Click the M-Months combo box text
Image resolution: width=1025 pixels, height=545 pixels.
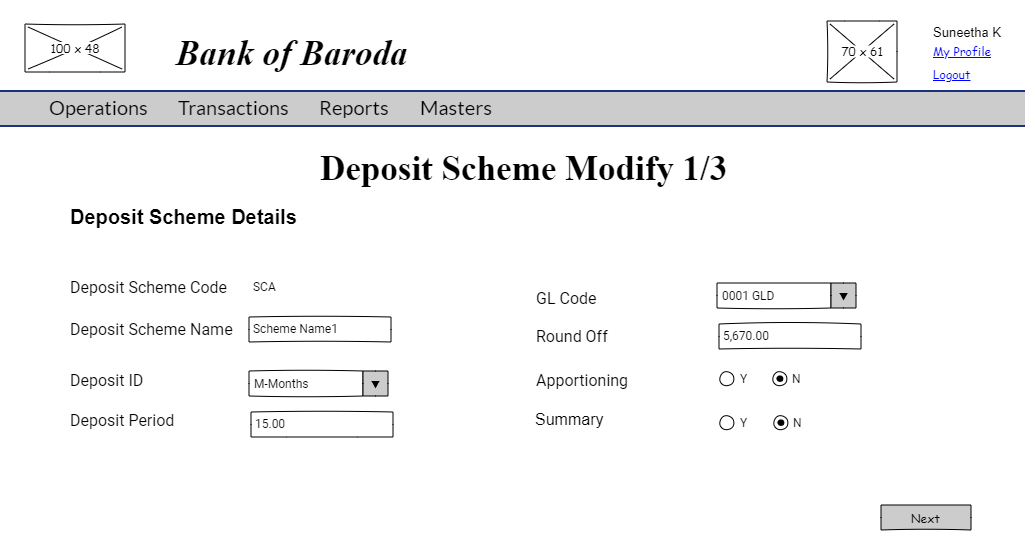coord(305,384)
